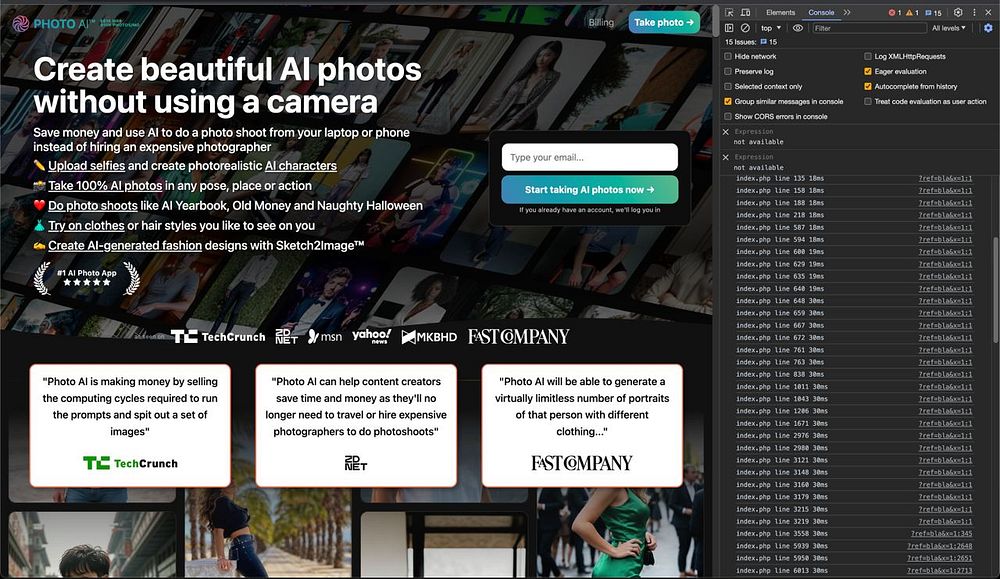The width and height of the screenshot is (1000, 579).
Task: Focus the Type your email field
Action: click(x=589, y=157)
